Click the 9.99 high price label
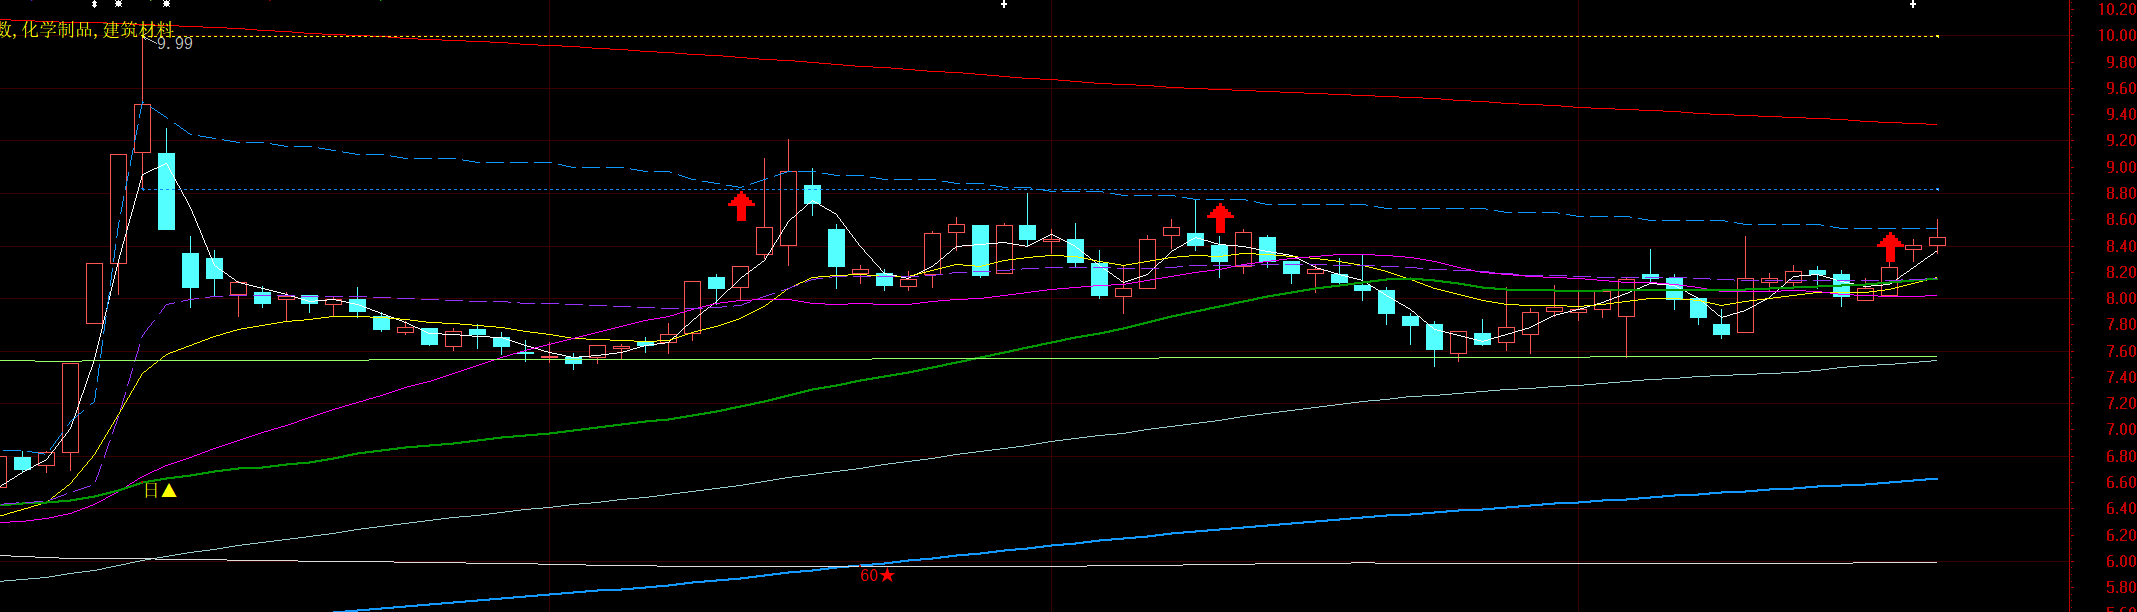The height and width of the screenshot is (612, 2137). (174, 43)
